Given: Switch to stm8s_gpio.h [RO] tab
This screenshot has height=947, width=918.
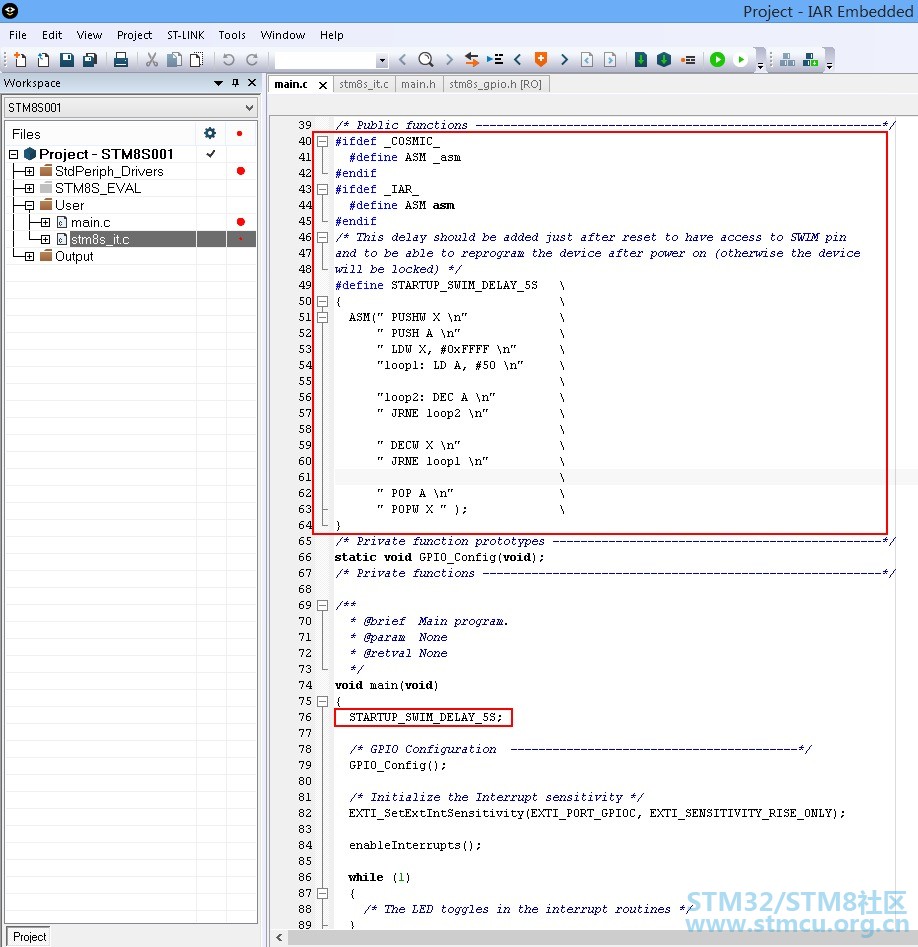Looking at the screenshot, I should tap(495, 84).
